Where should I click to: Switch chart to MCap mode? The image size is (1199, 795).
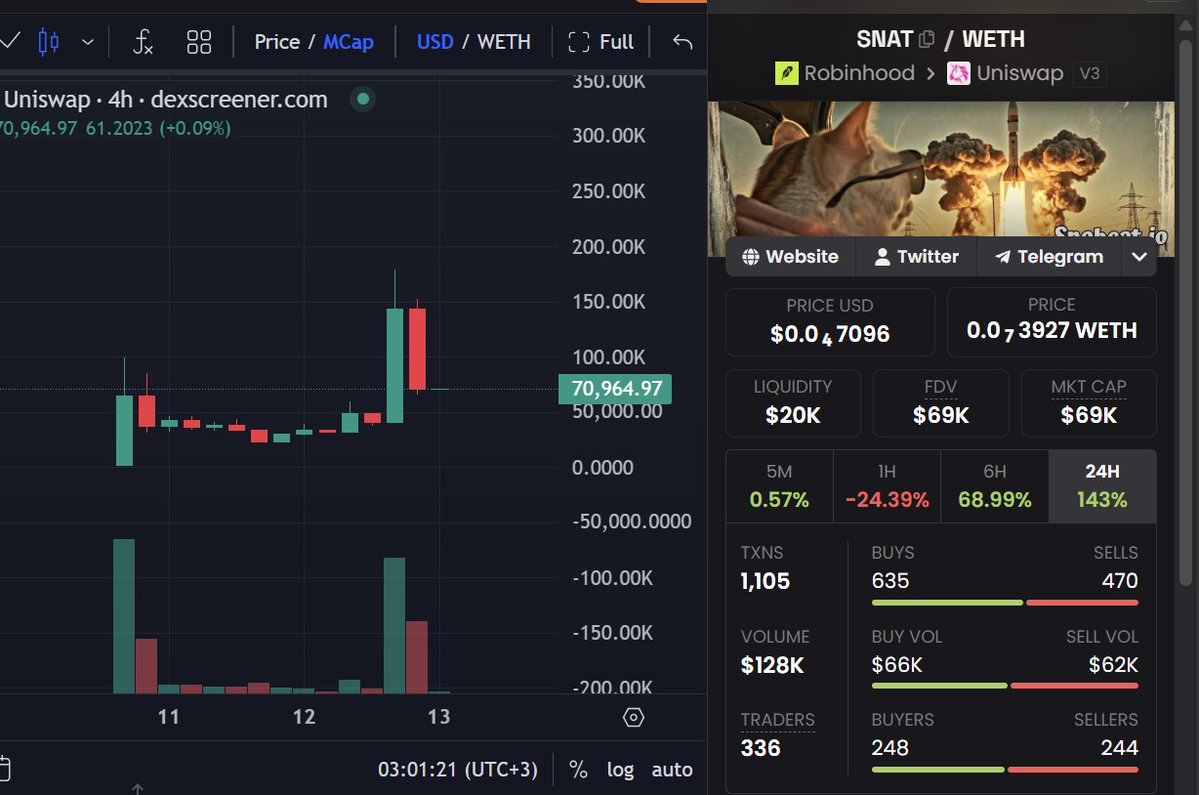348,42
